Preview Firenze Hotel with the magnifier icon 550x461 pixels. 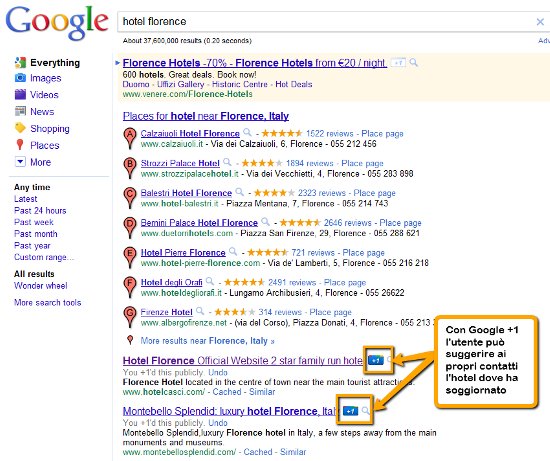pos(200,311)
